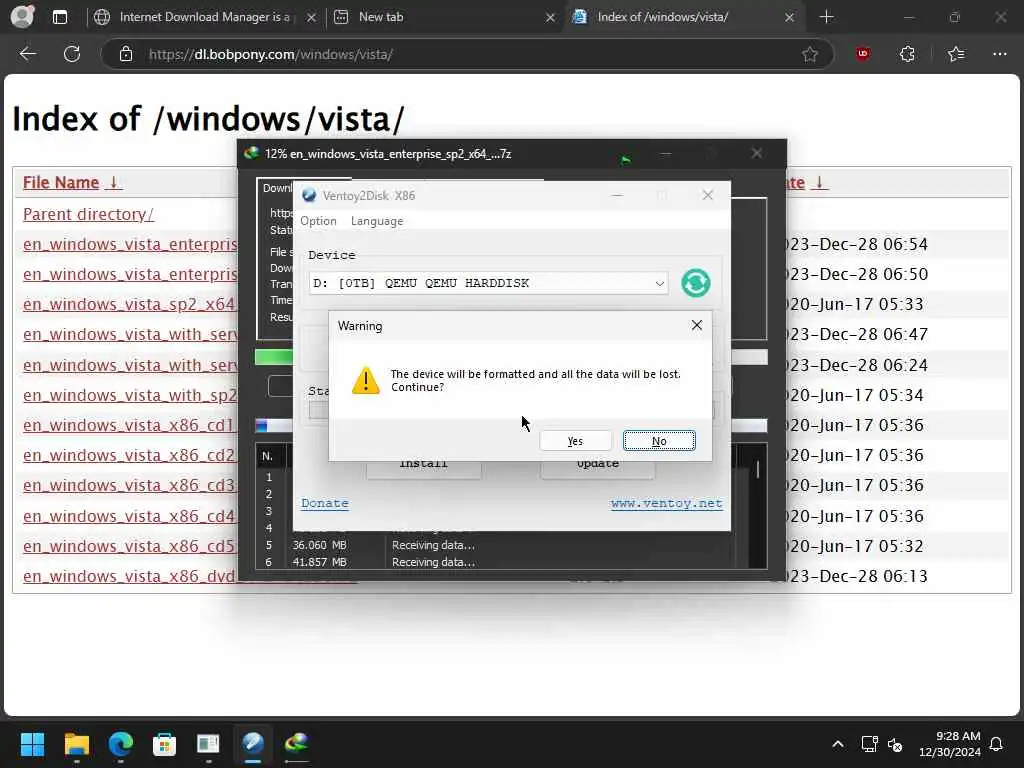Open browser Settings and more menu

pyautogui.click(x=999, y=54)
